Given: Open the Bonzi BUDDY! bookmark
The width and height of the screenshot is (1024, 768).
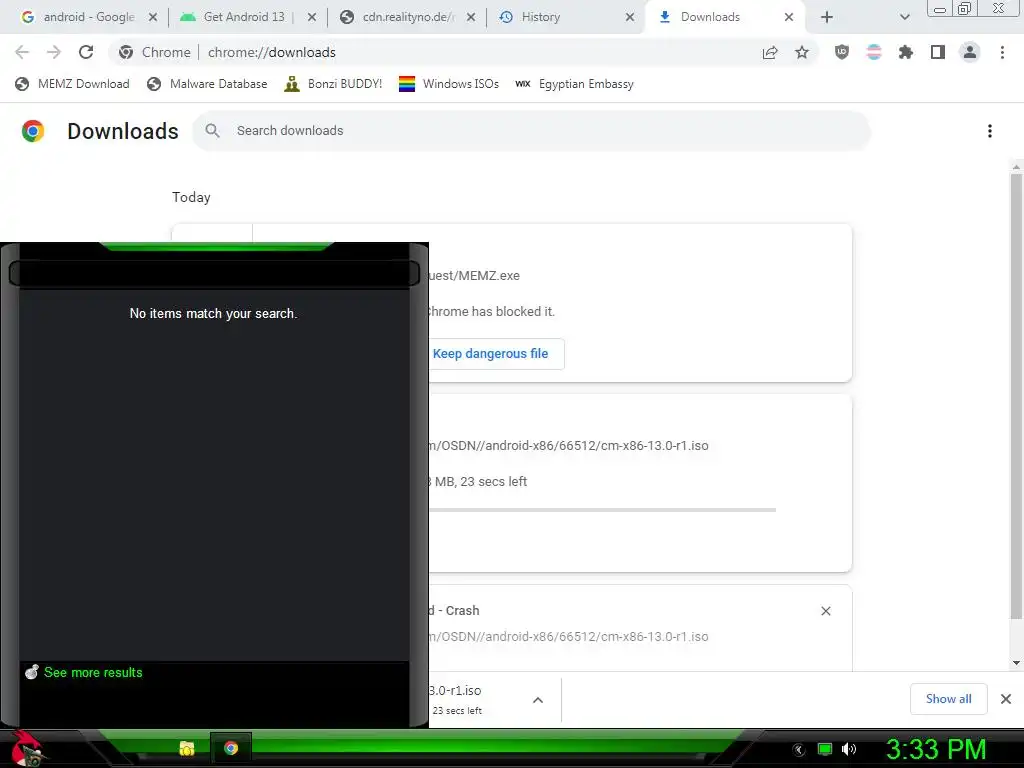Looking at the screenshot, I should (x=333, y=84).
